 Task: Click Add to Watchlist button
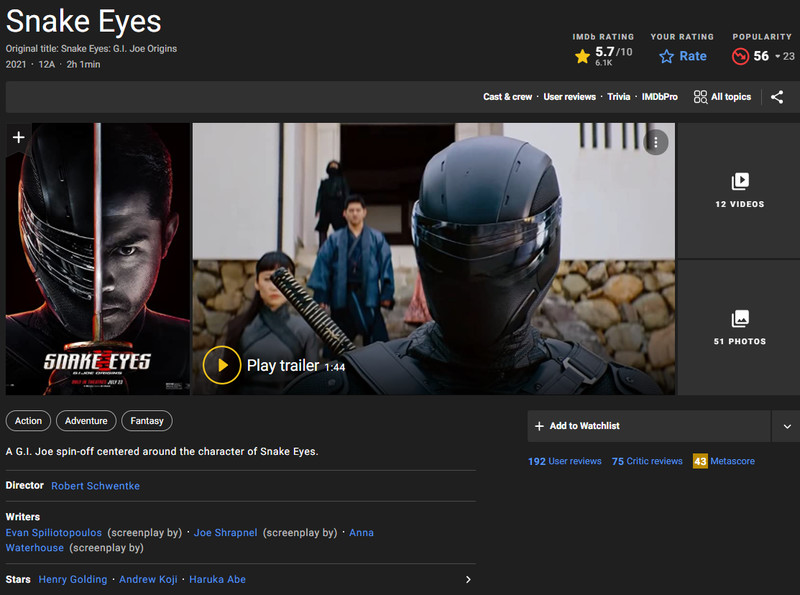(649, 426)
